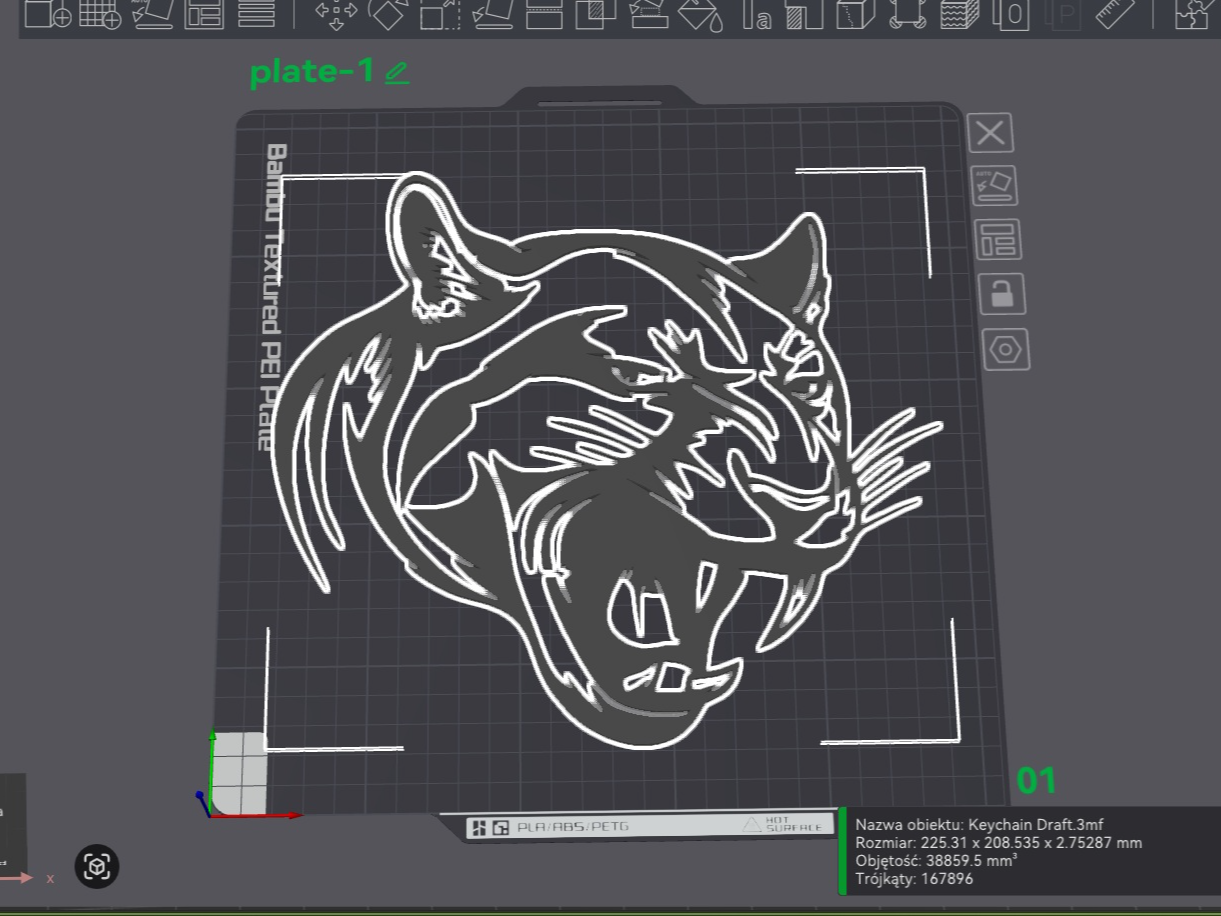Click the object name Keychain Draft.3mf text
1221x916 pixels.
(x=1036, y=825)
